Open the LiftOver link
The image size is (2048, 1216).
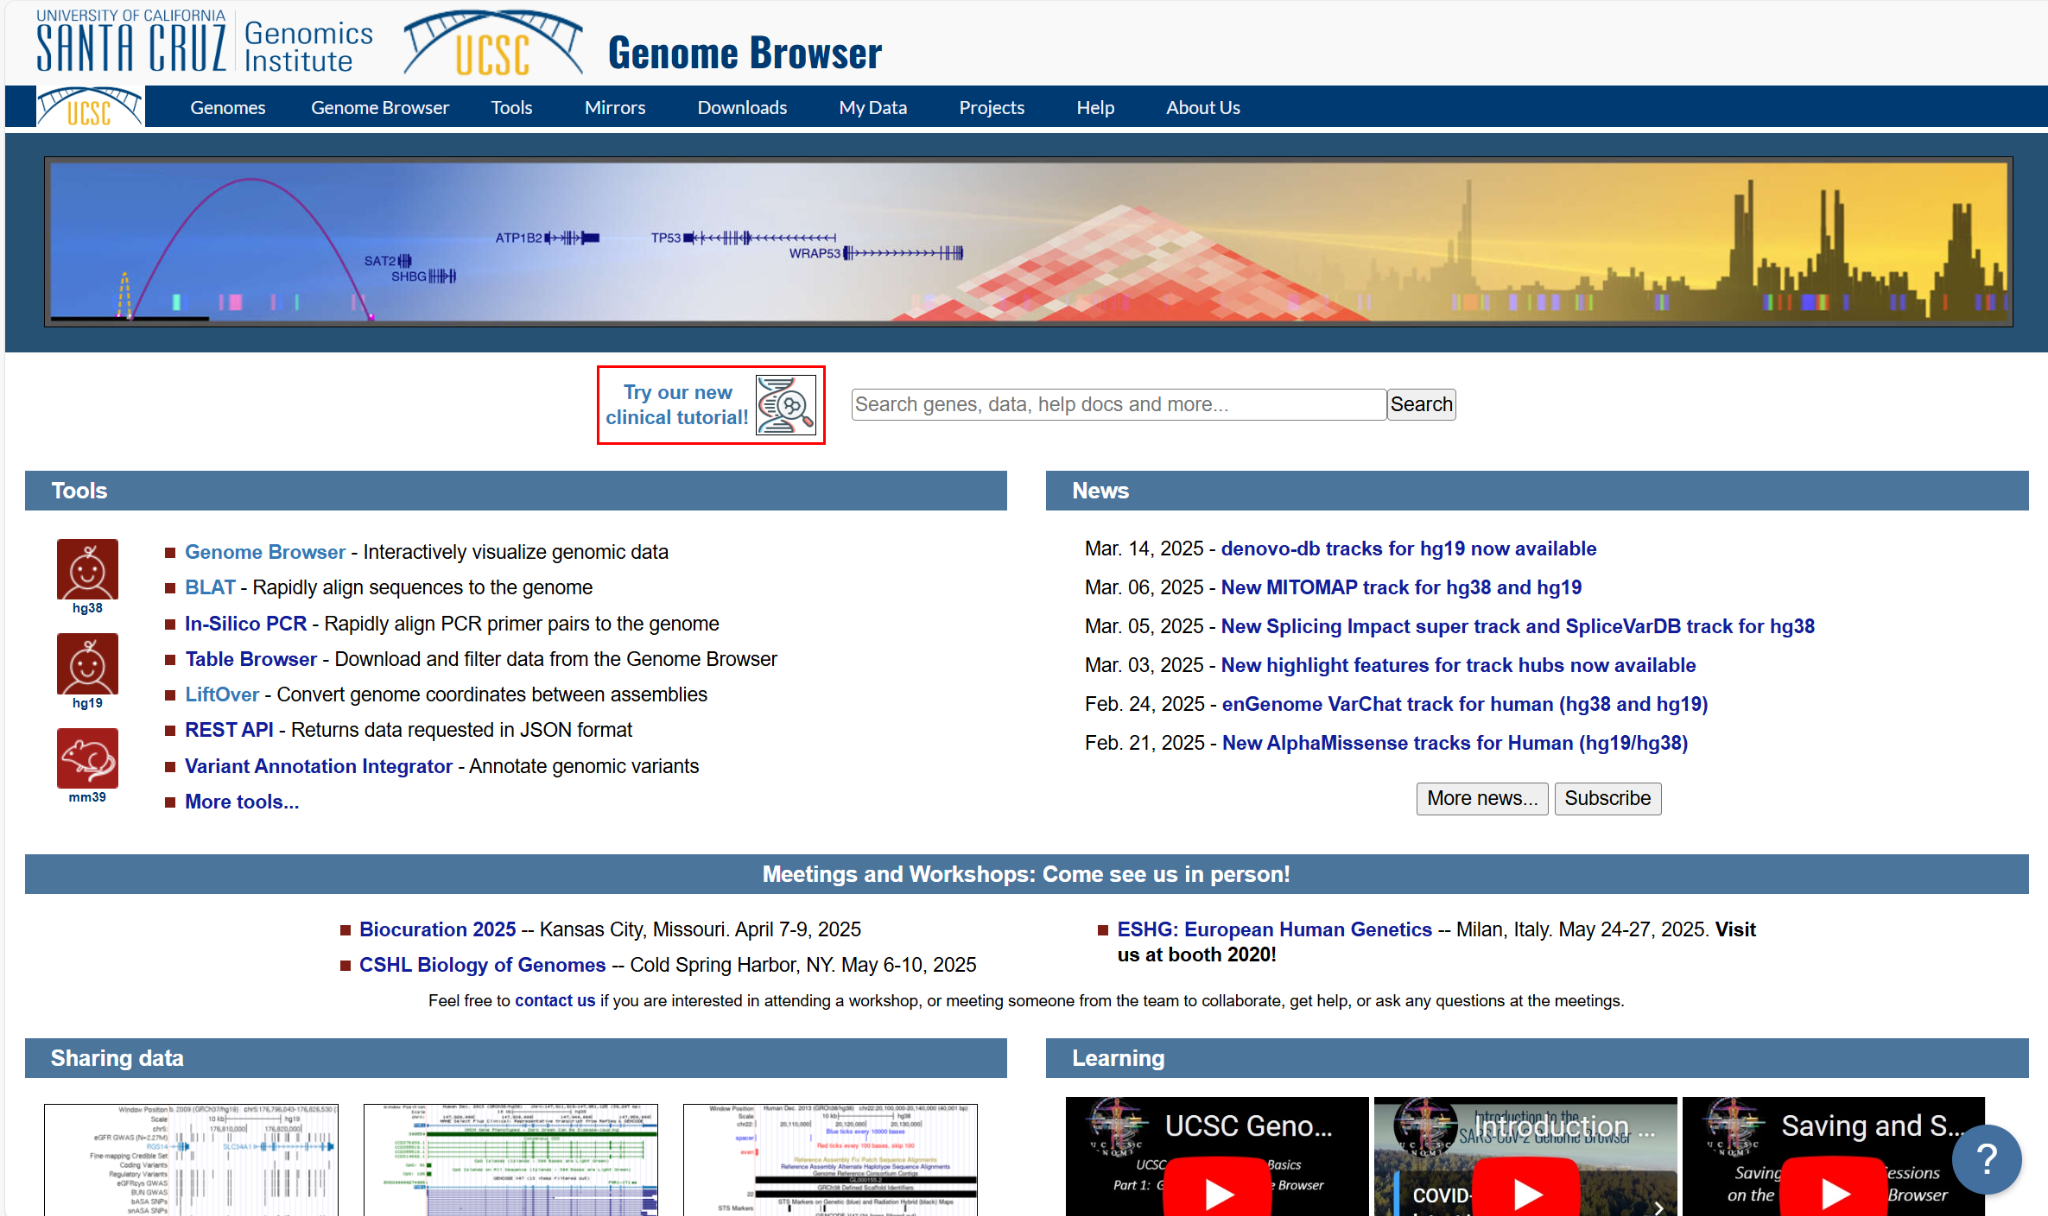coord(222,694)
